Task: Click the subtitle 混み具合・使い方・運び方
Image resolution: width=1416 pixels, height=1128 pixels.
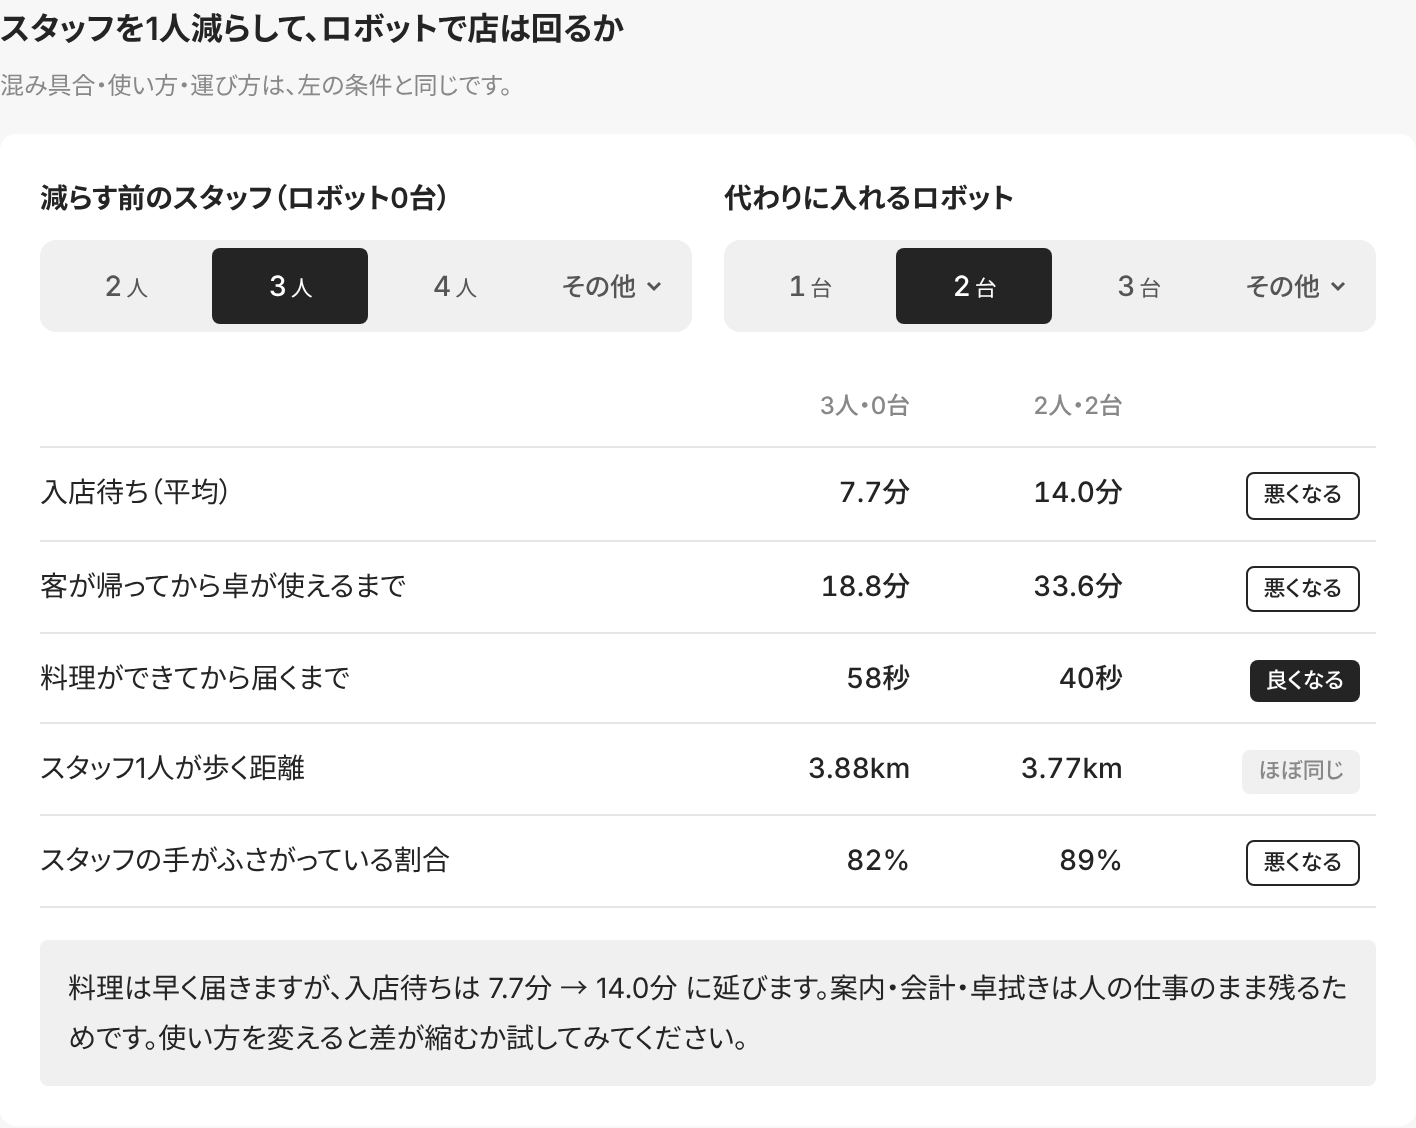Action: tap(258, 85)
